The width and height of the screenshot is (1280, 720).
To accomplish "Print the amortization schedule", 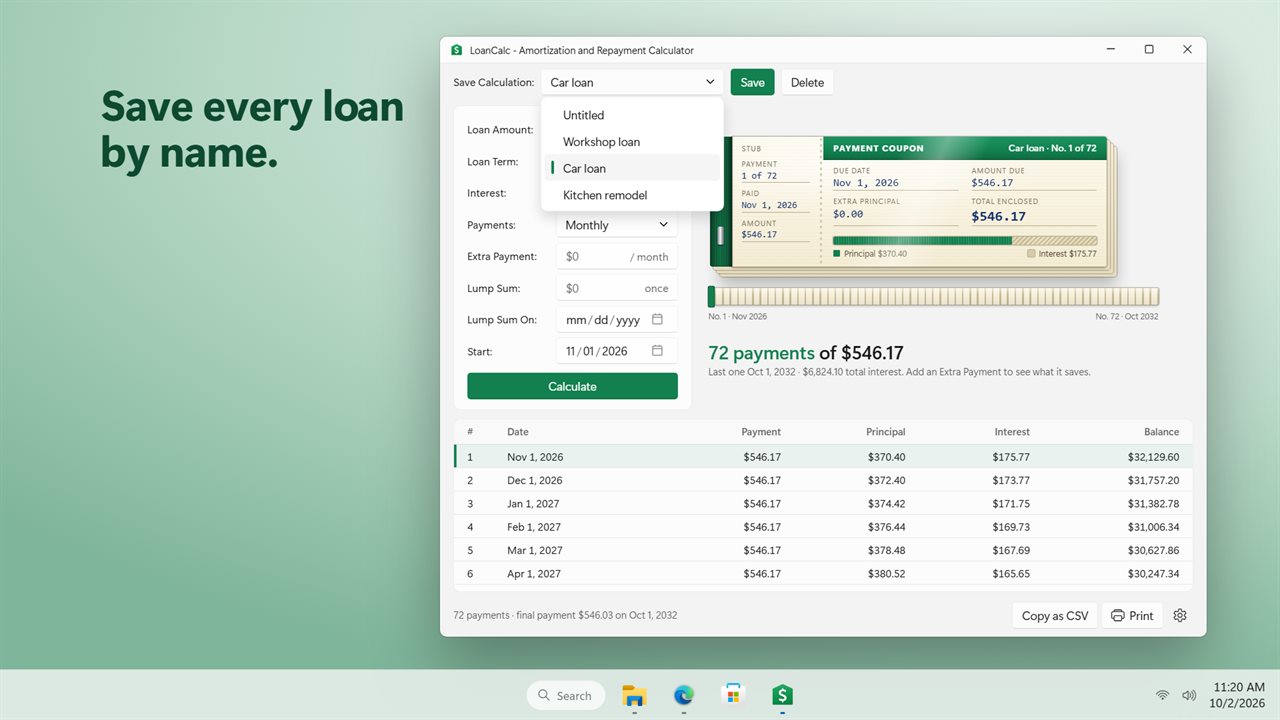I will click(1132, 616).
